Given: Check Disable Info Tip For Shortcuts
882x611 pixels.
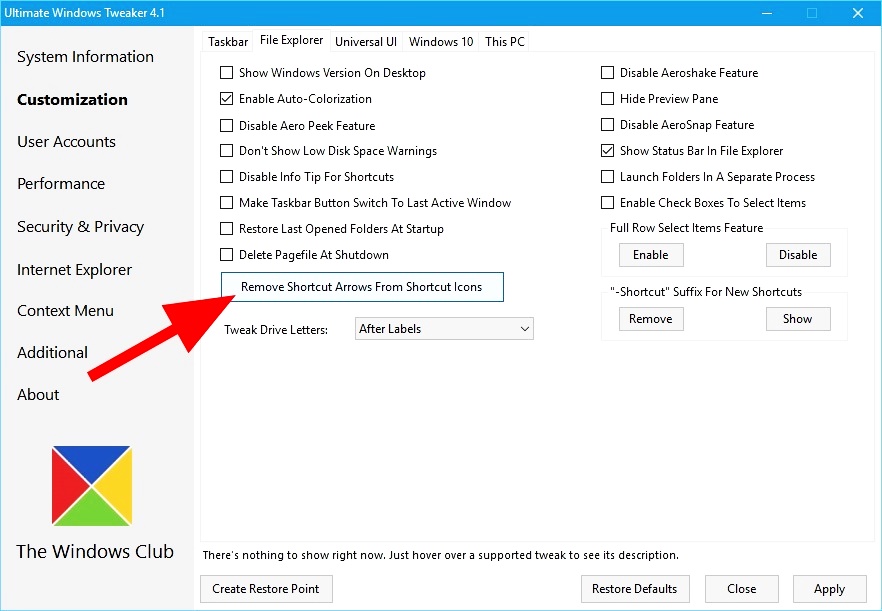Looking at the screenshot, I should coord(226,177).
